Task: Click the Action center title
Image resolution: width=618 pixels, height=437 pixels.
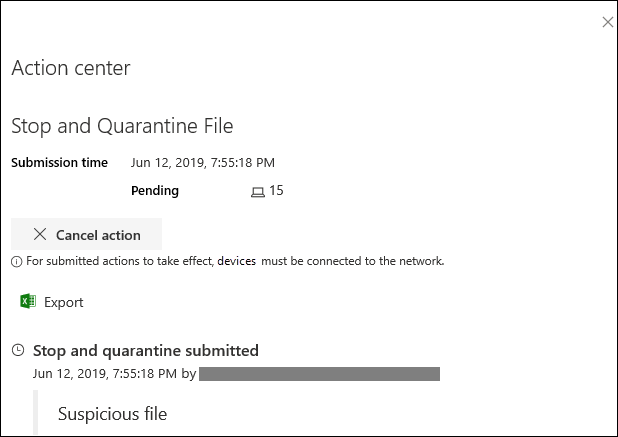Action: click(70, 68)
